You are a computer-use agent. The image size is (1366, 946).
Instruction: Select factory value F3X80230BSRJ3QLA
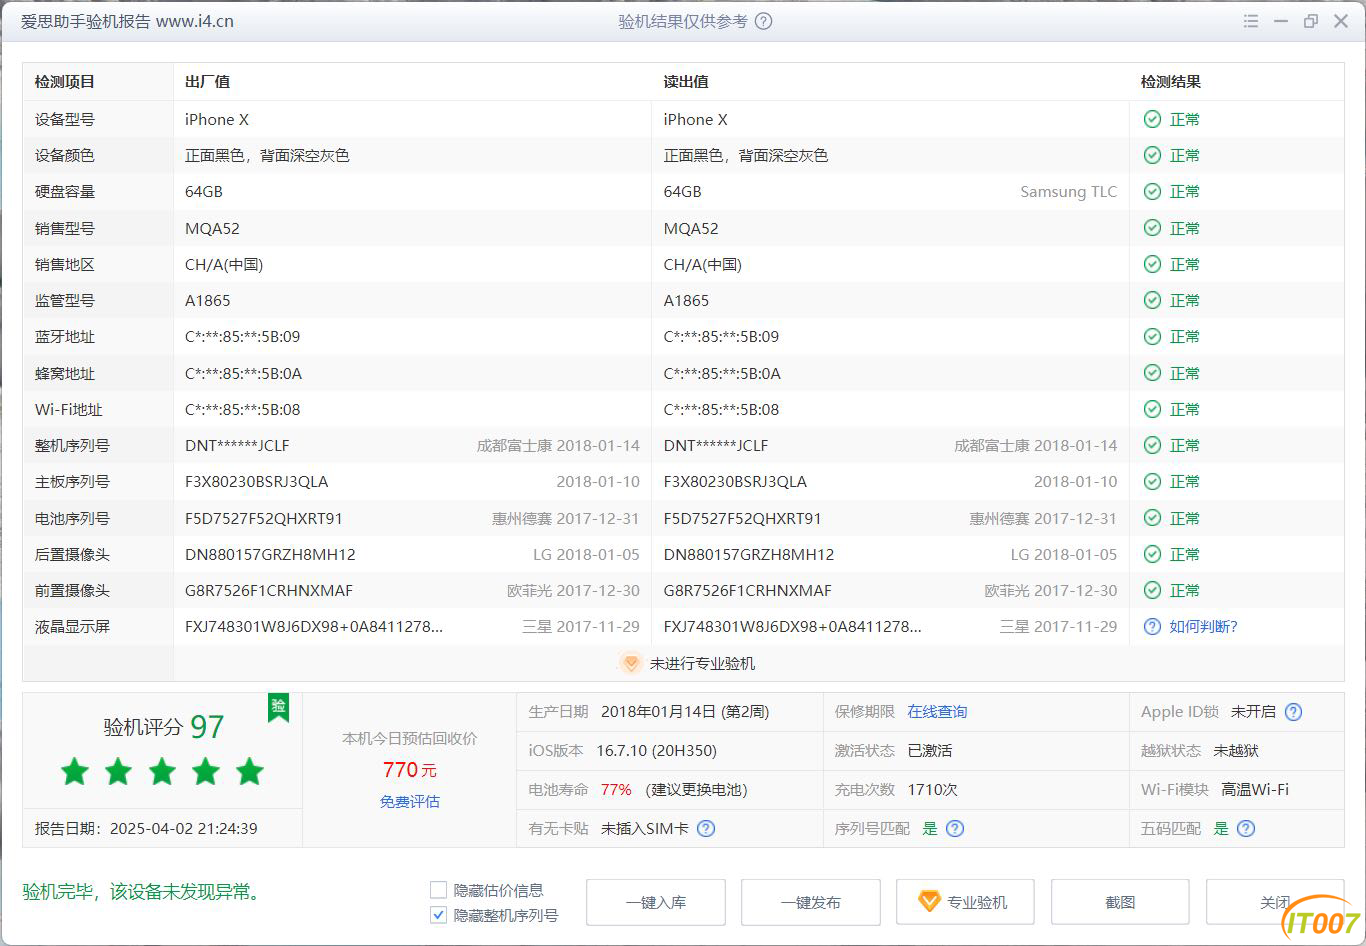pos(256,482)
